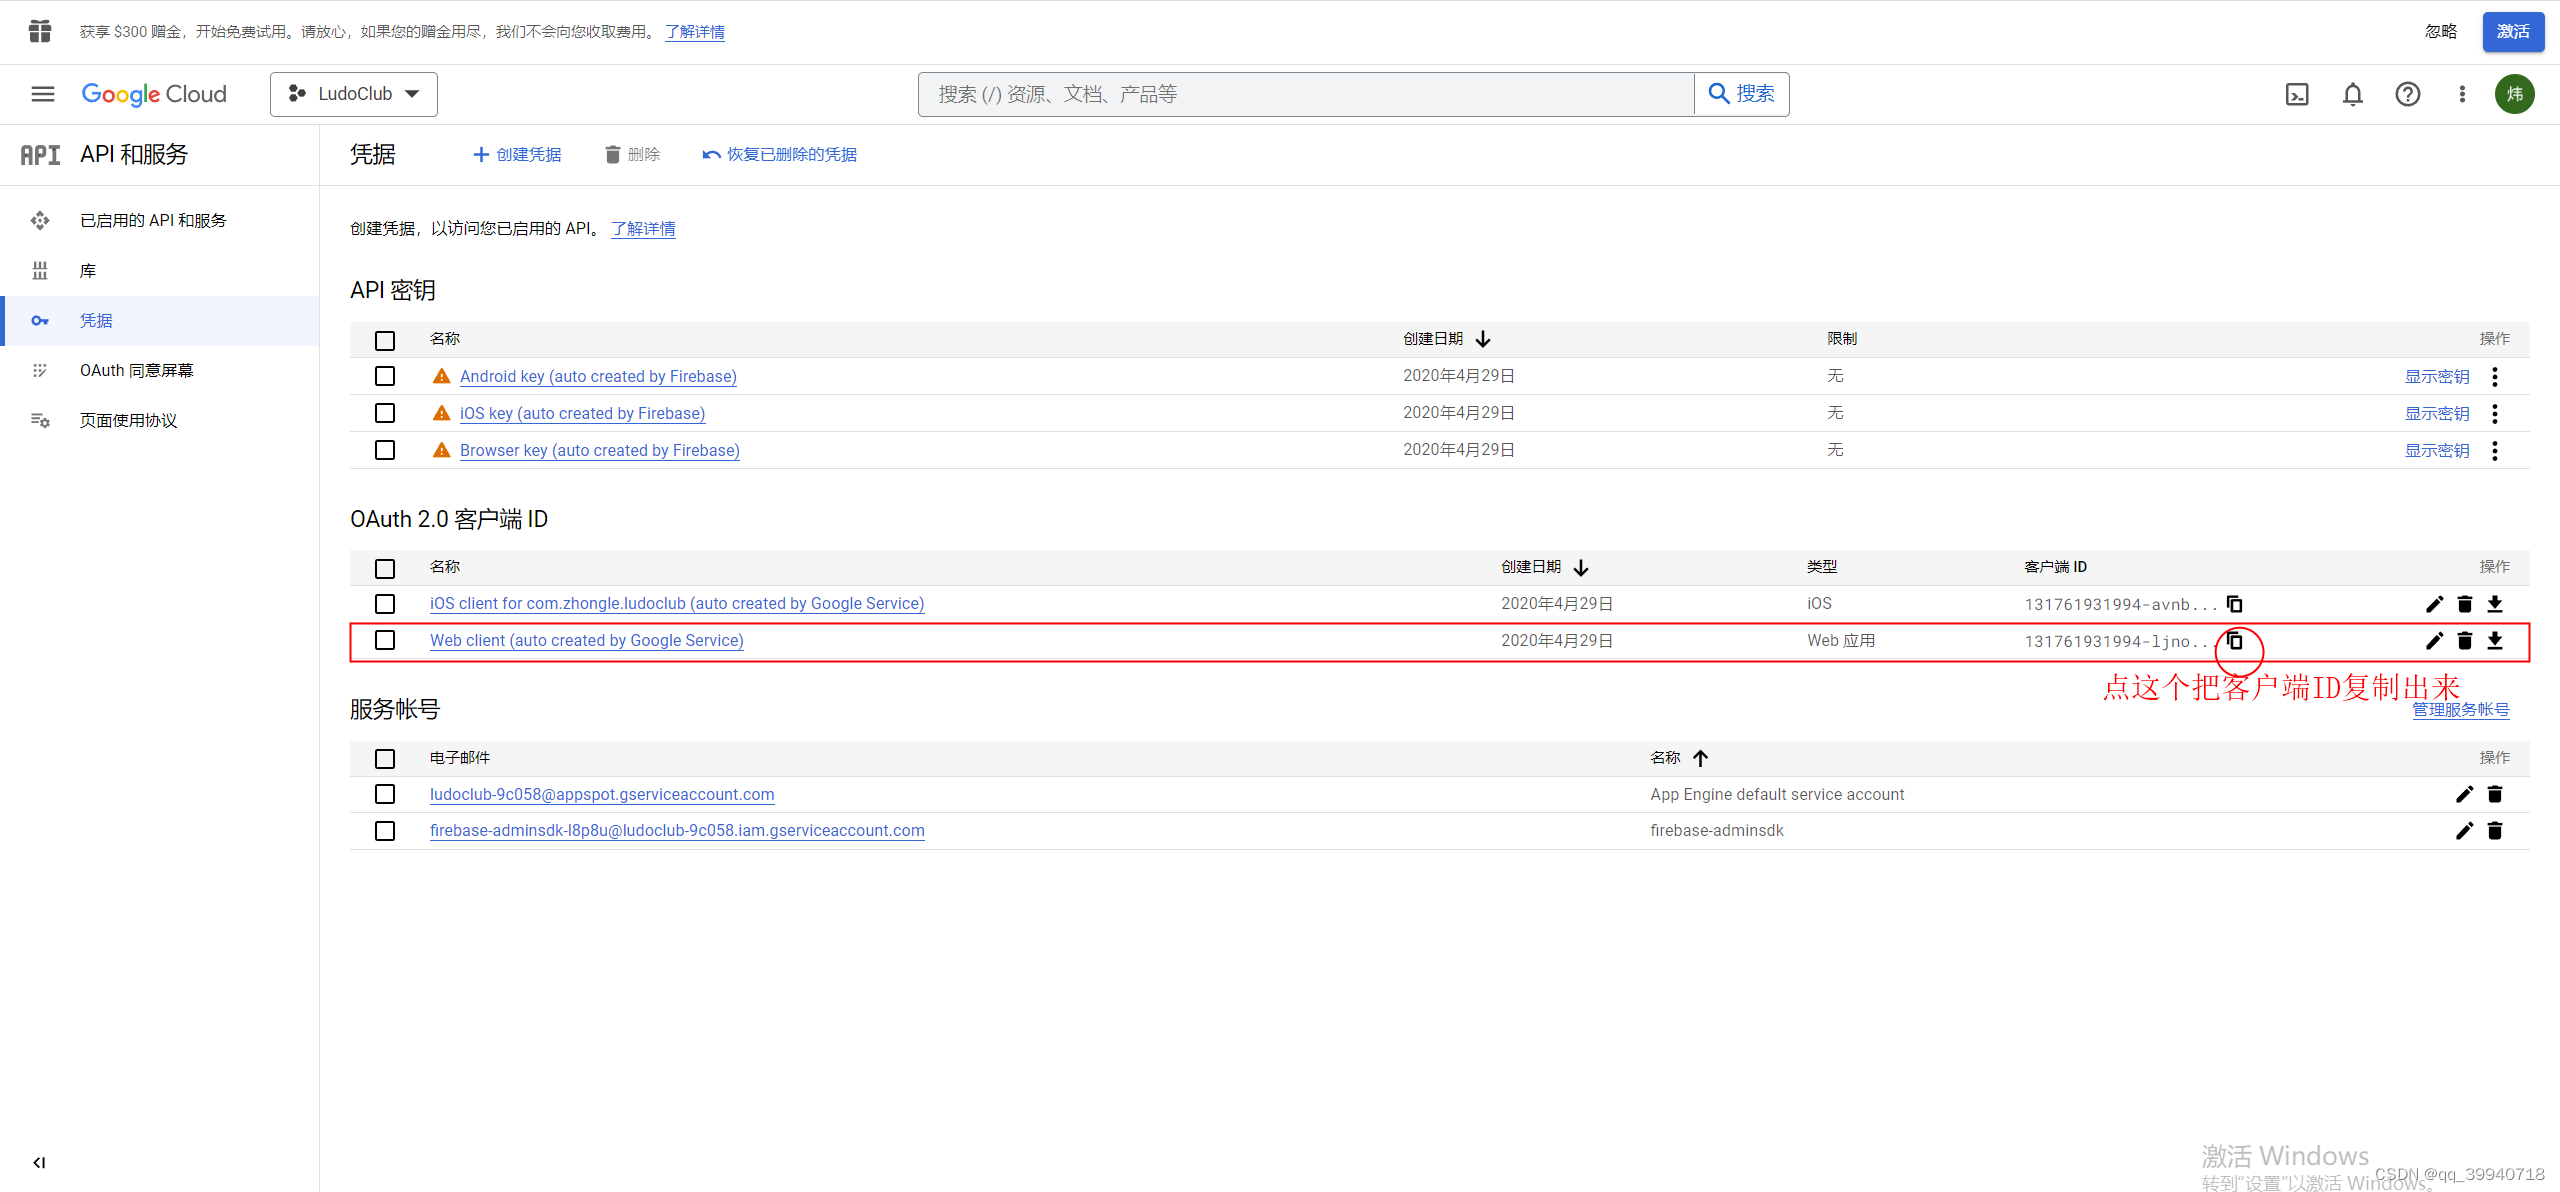
Task: Focus the resource search input field
Action: (x=1306, y=94)
